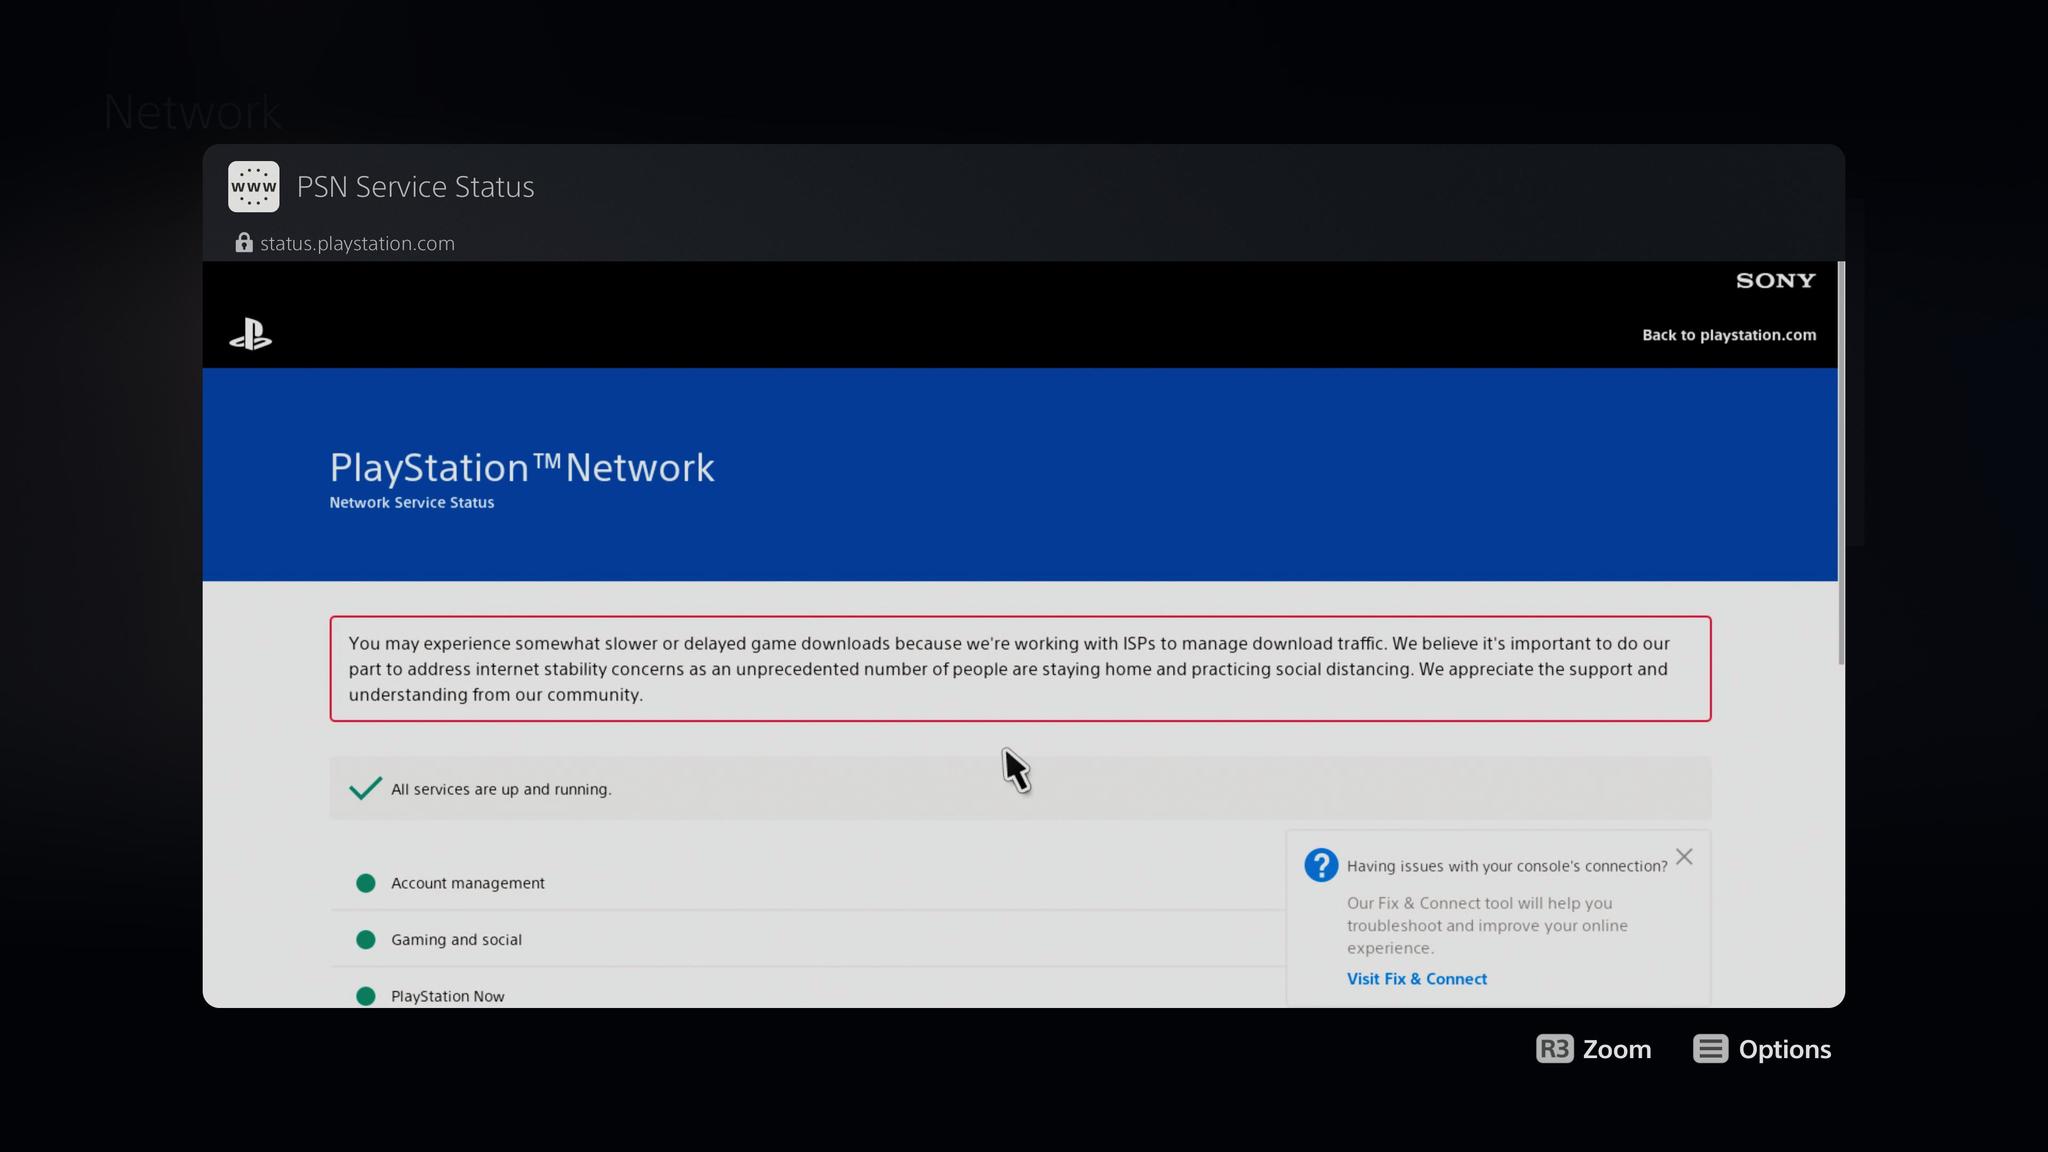Click the PlayStation™Network heading

click(522, 468)
